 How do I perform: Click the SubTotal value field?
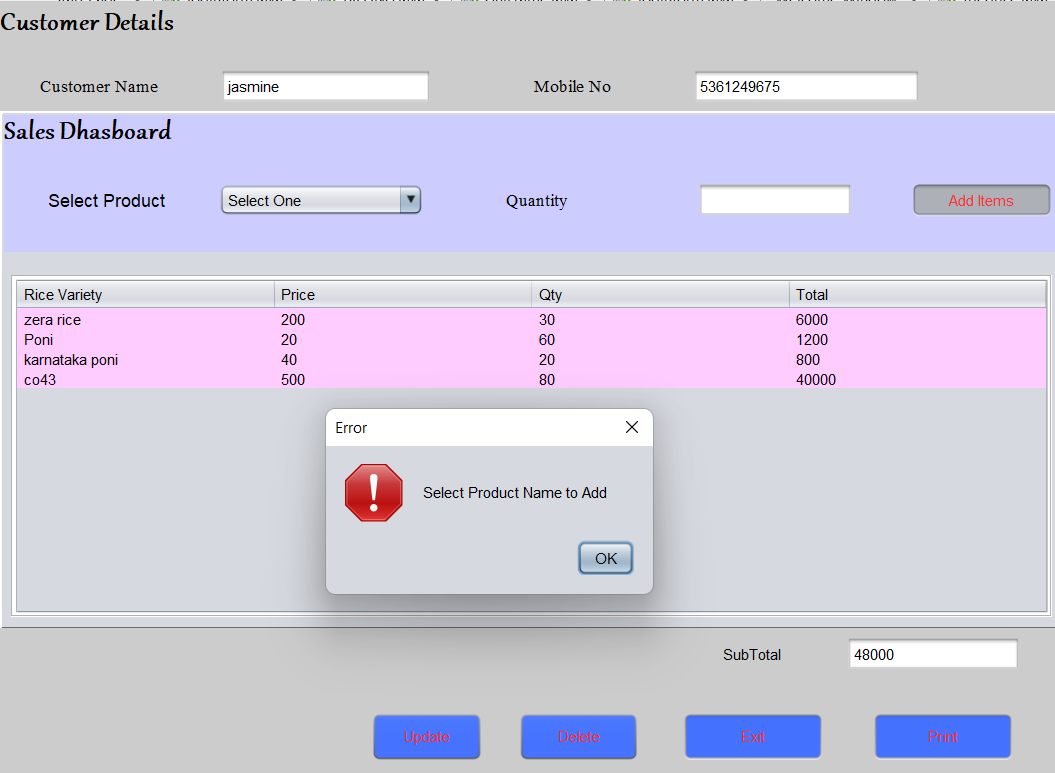pyautogui.click(x=932, y=654)
